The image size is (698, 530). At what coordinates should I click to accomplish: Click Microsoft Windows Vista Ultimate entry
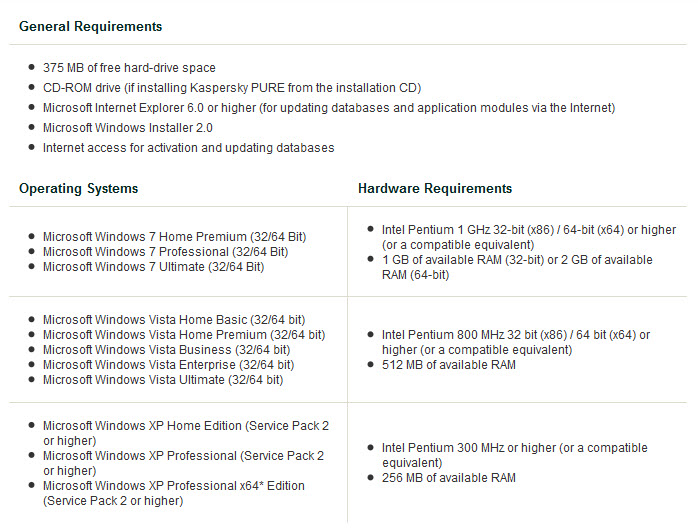pos(162,380)
